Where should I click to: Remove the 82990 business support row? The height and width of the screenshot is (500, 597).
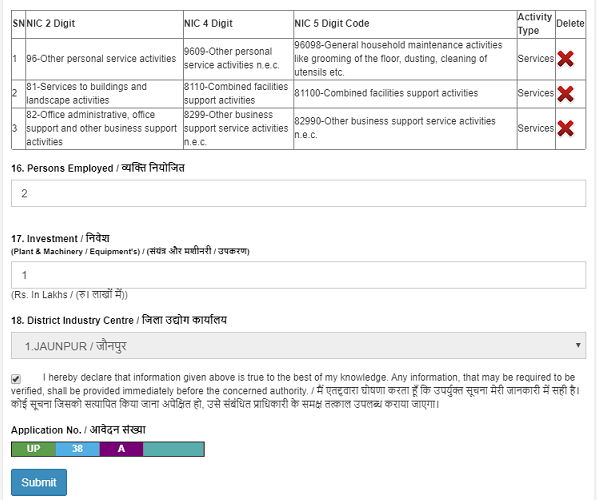pos(565,128)
